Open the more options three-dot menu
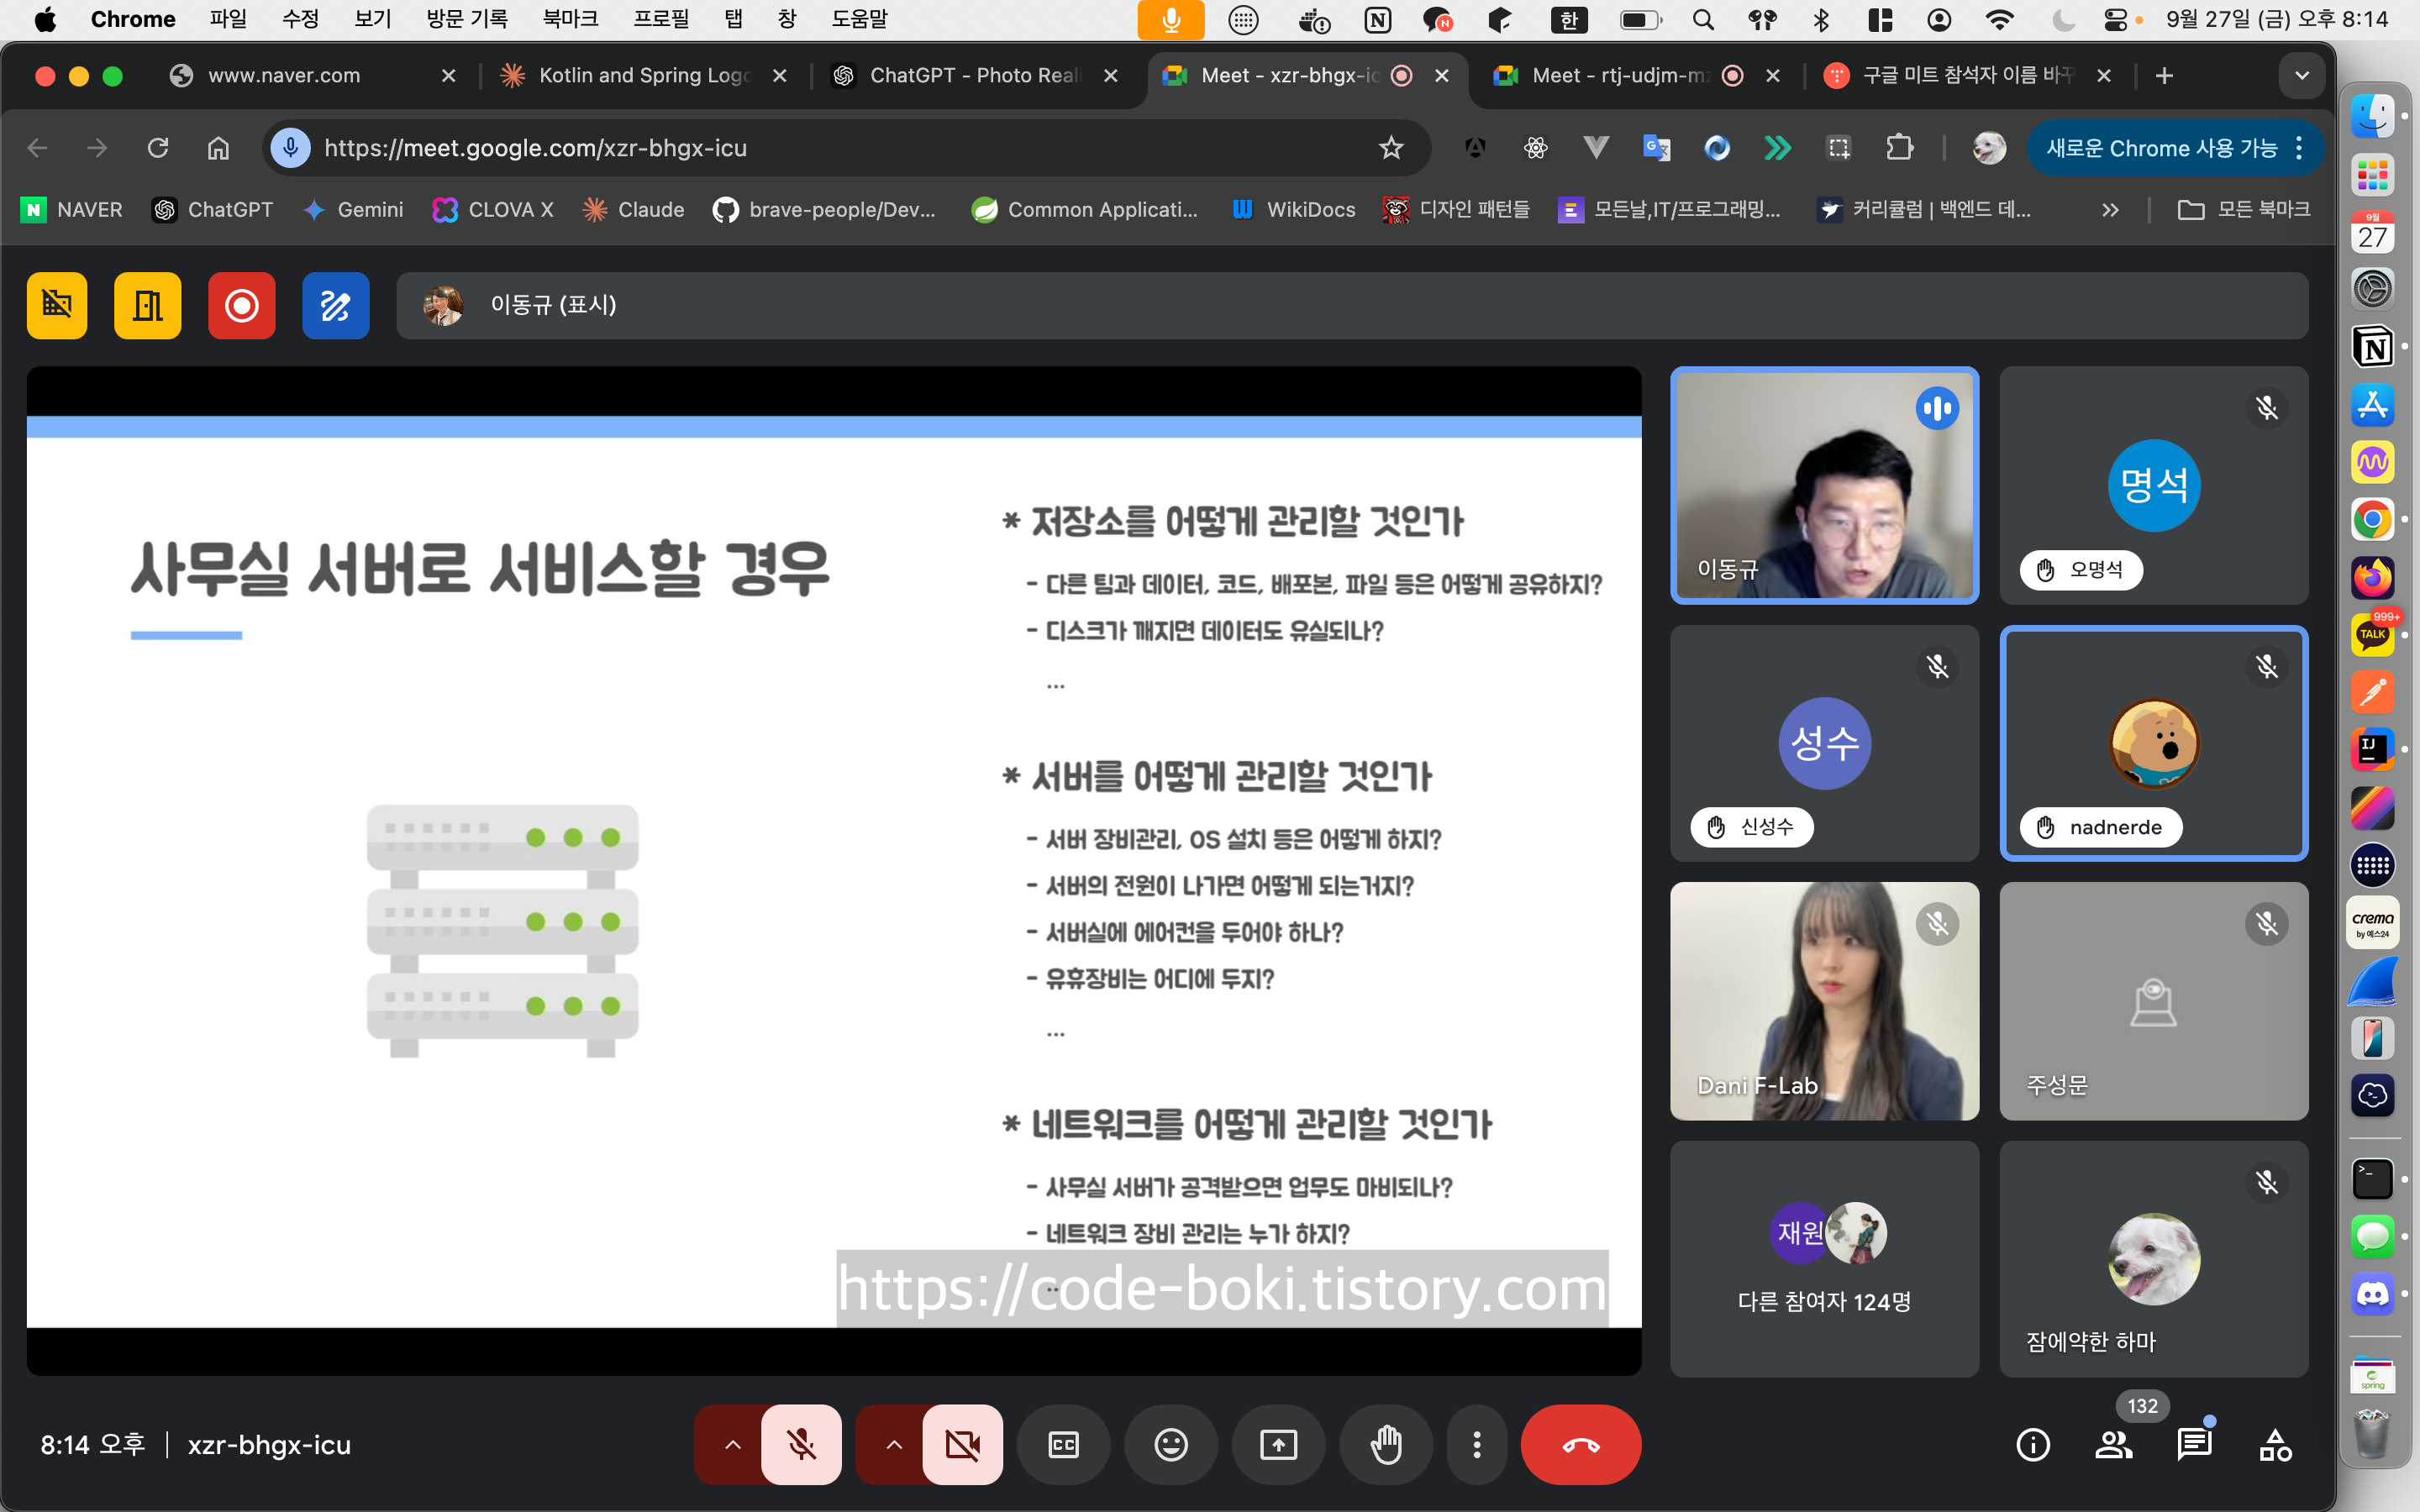The image size is (2420, 1512). 1476,1444
